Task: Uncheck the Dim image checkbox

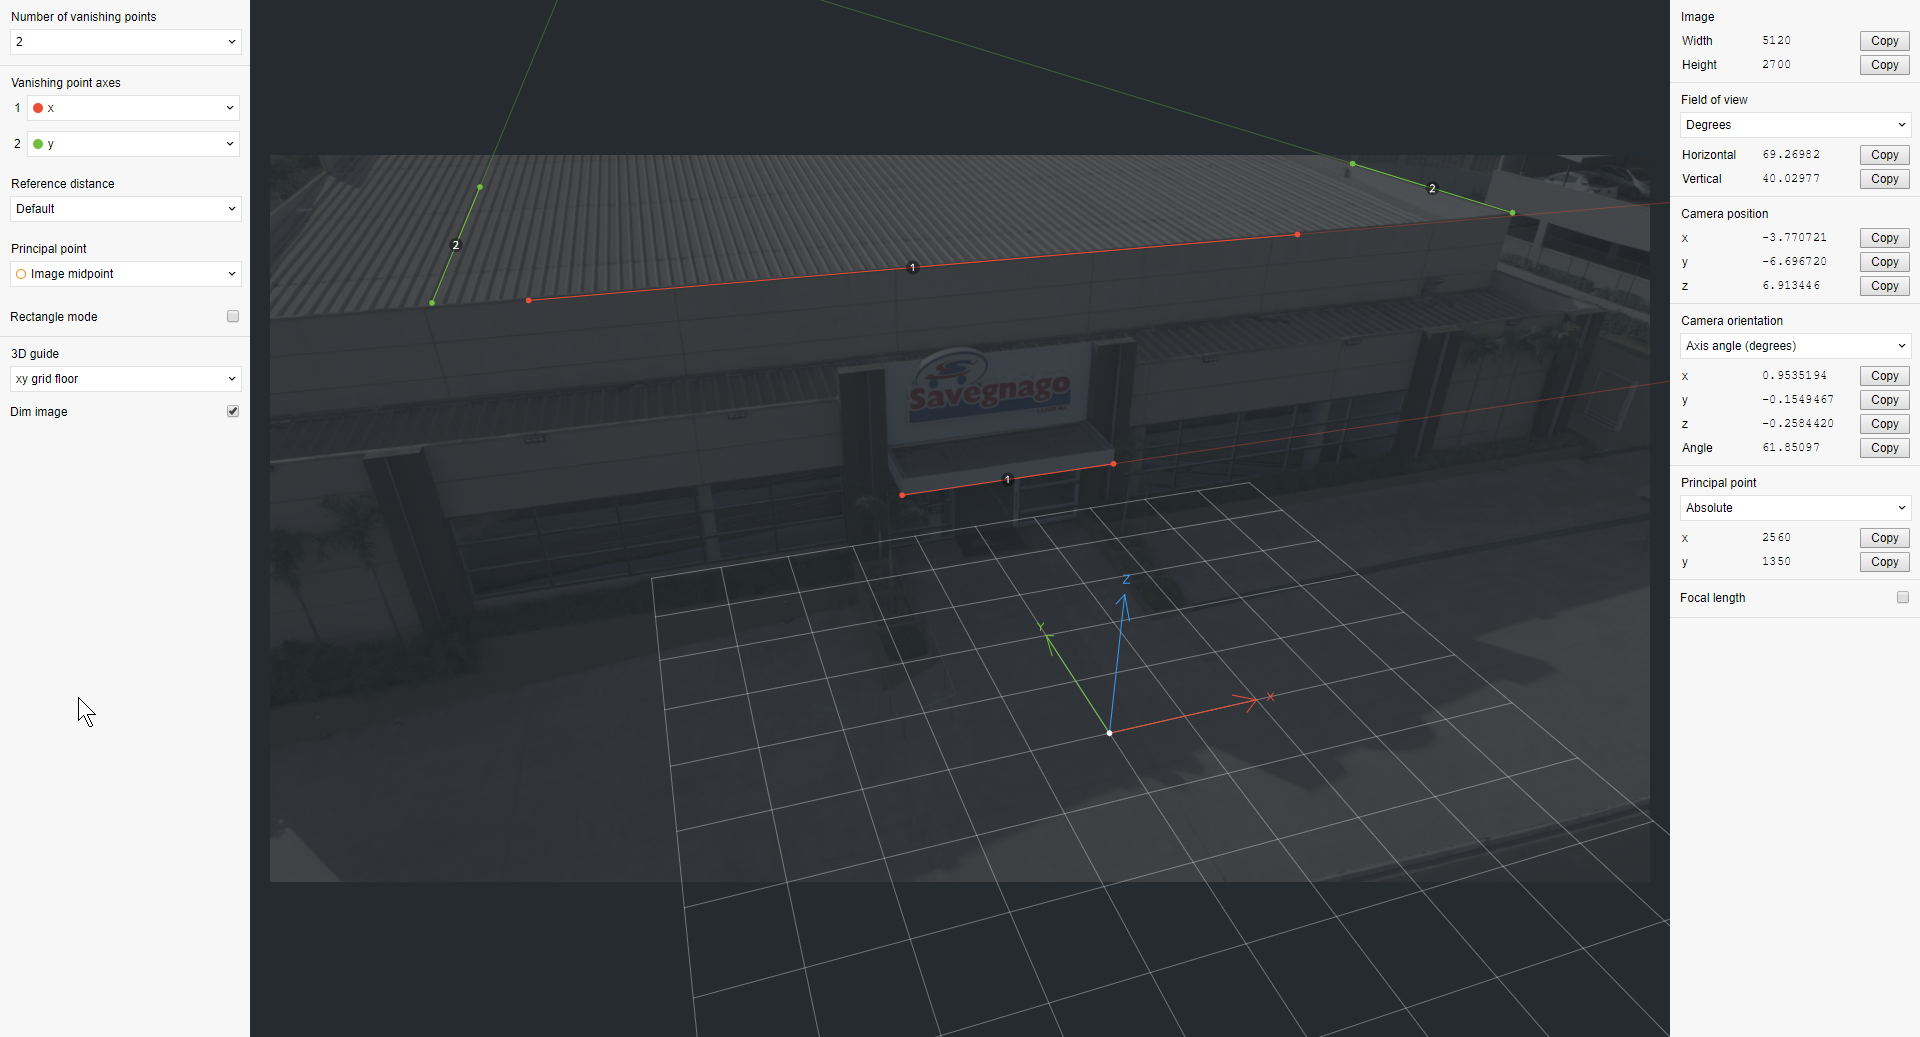Action: pos(233,411)
